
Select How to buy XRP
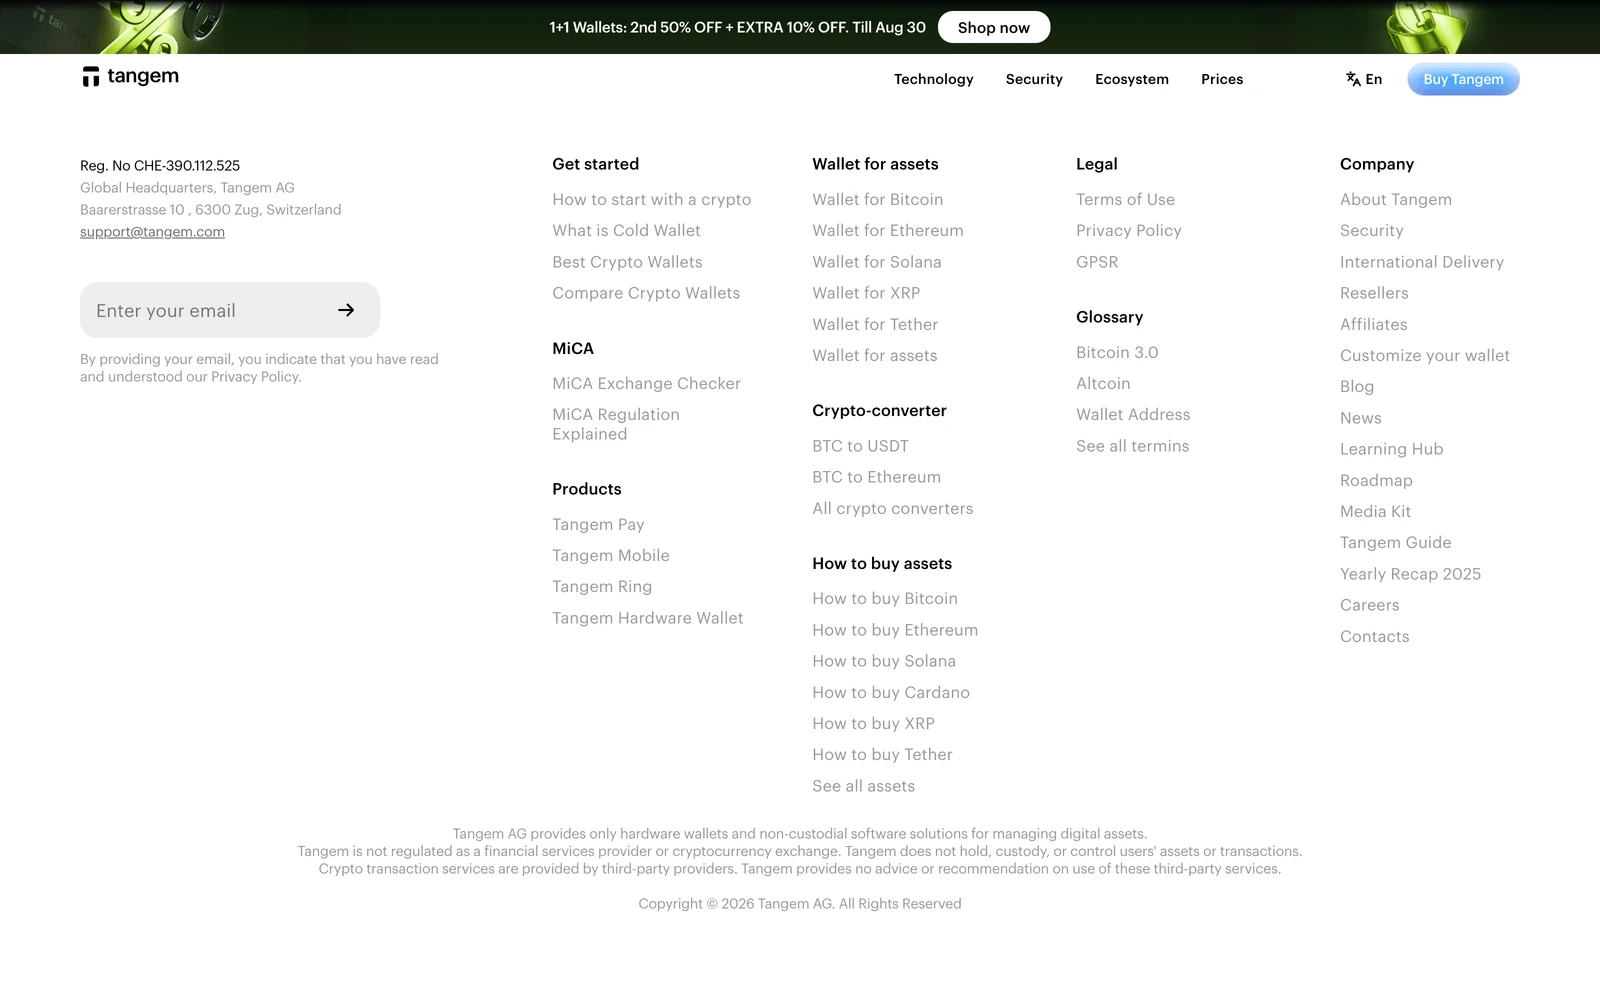(873, 723)
